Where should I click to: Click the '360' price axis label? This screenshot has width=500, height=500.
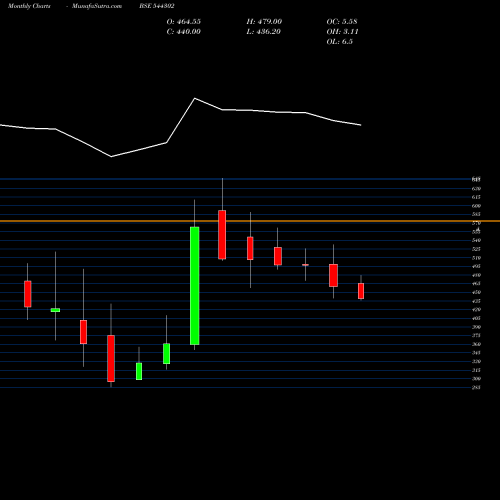pyautogui.click(x=476, y=344)
